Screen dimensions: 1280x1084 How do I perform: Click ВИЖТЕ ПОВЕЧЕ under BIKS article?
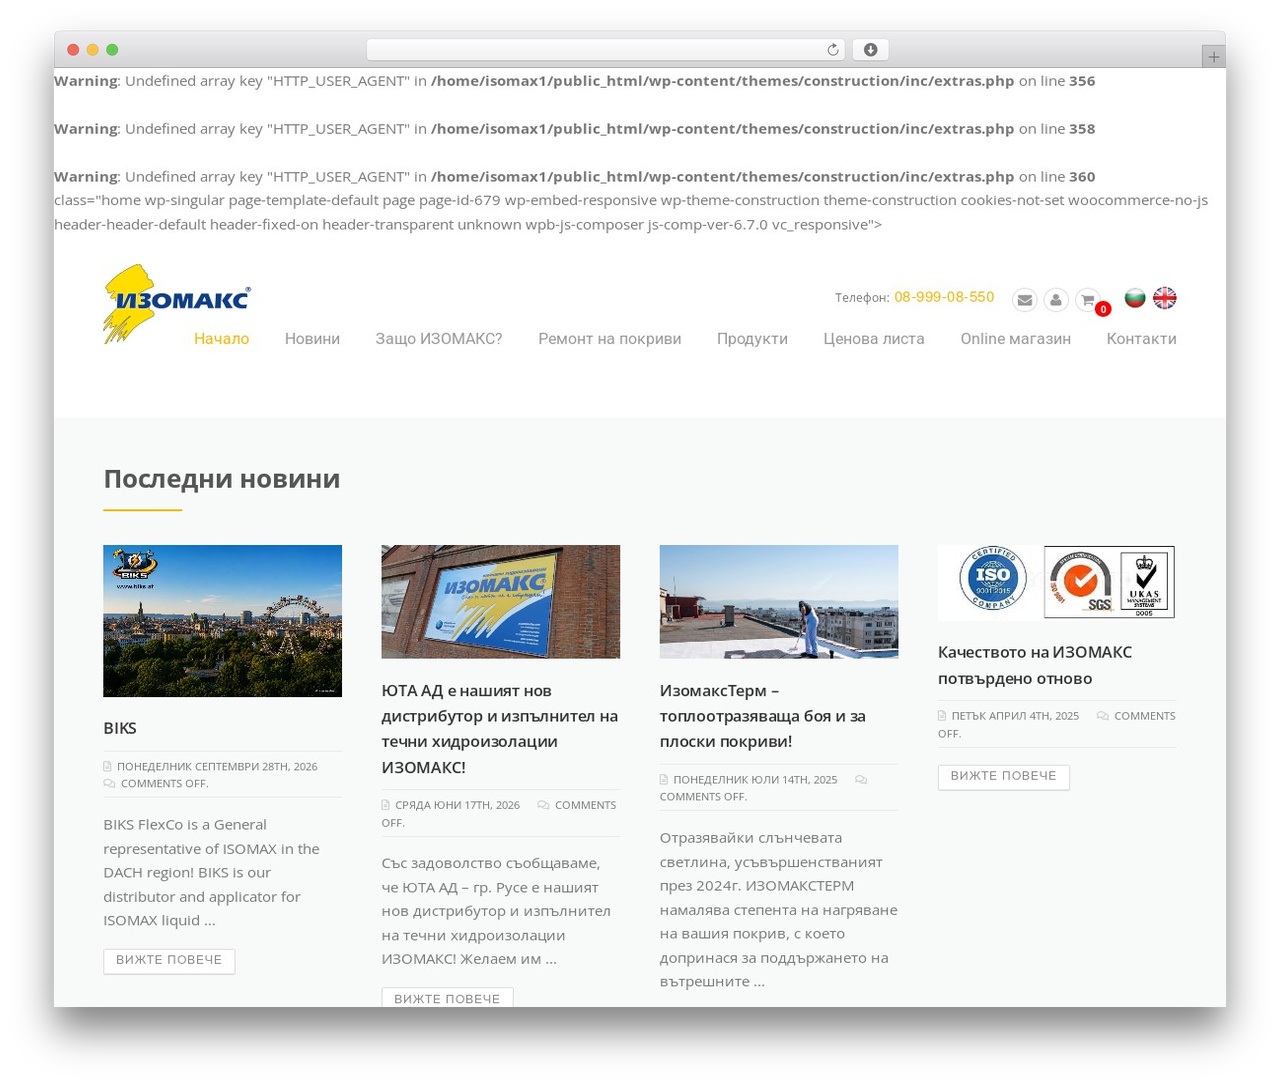169,961
